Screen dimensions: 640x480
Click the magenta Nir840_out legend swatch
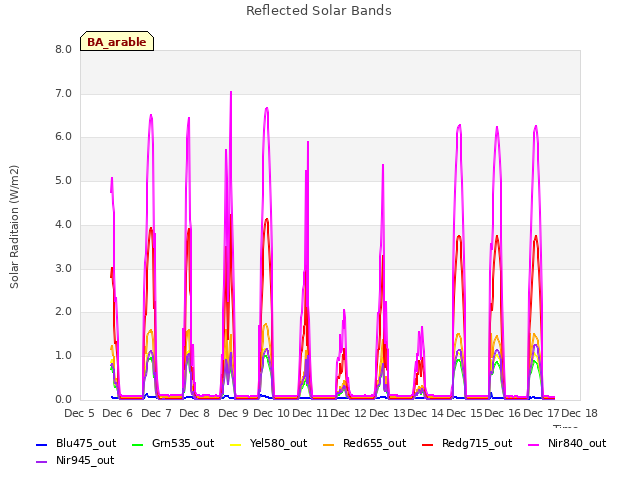(x=533, y=444)
